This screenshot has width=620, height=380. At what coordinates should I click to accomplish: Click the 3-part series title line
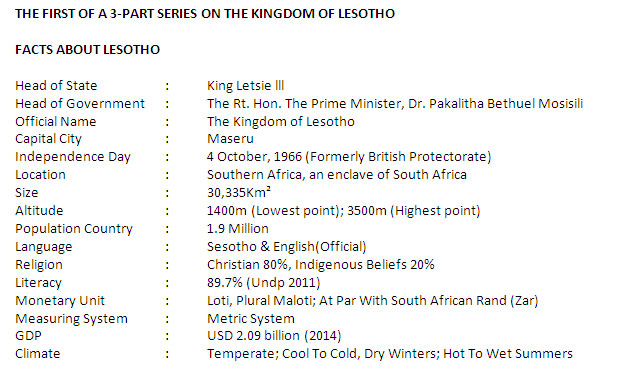click(205, 14)
